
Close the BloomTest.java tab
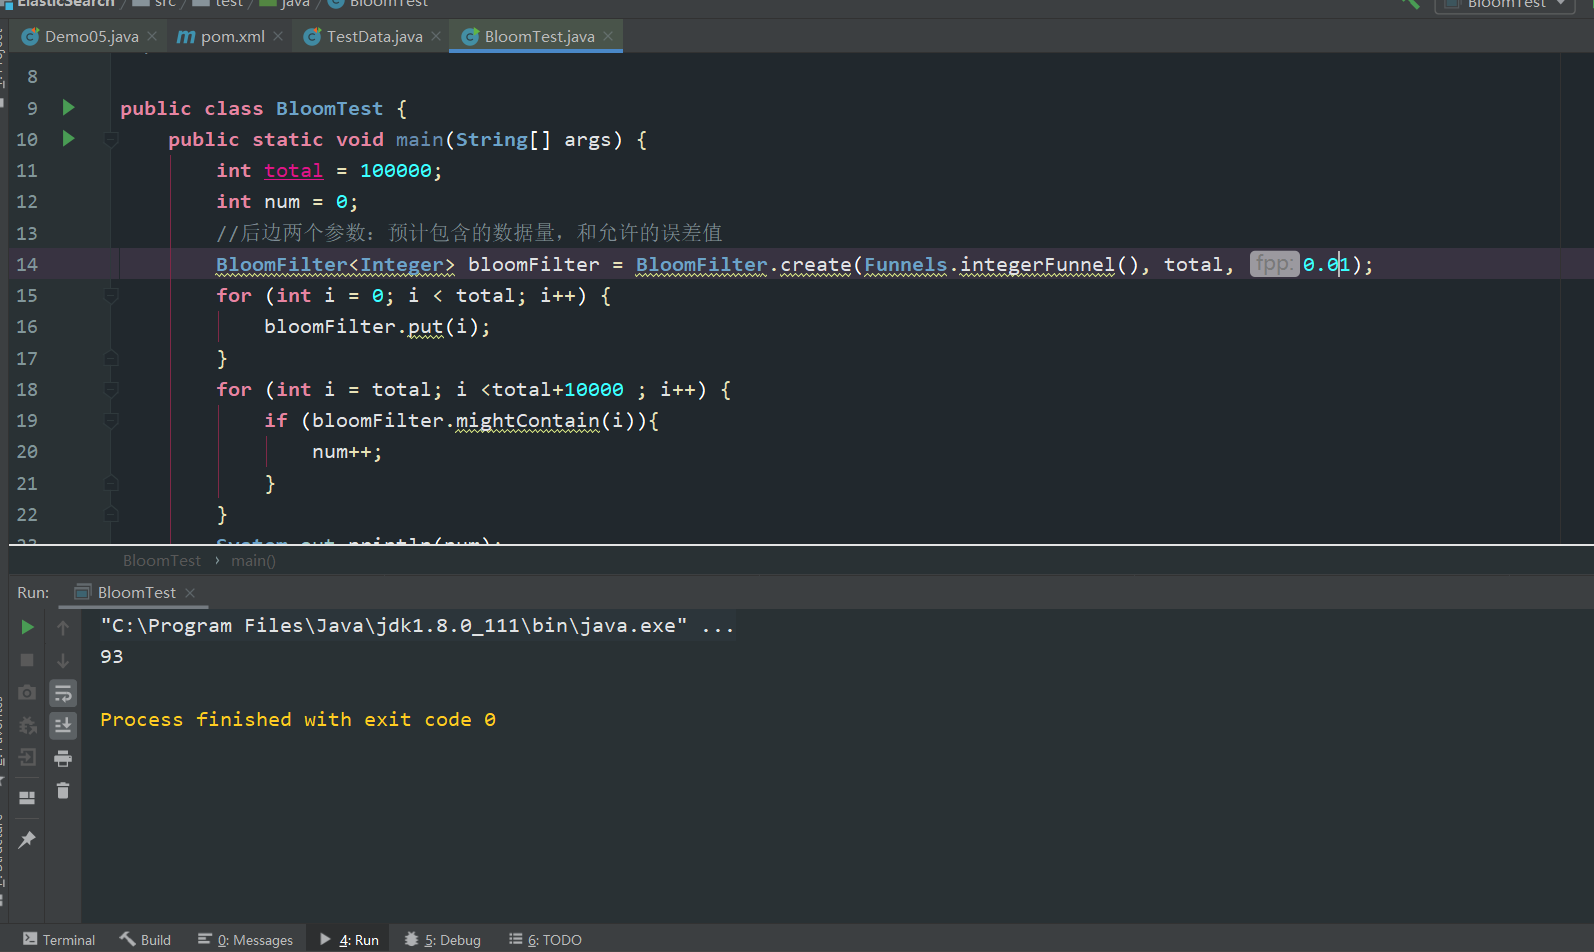(x=608, y=36)
